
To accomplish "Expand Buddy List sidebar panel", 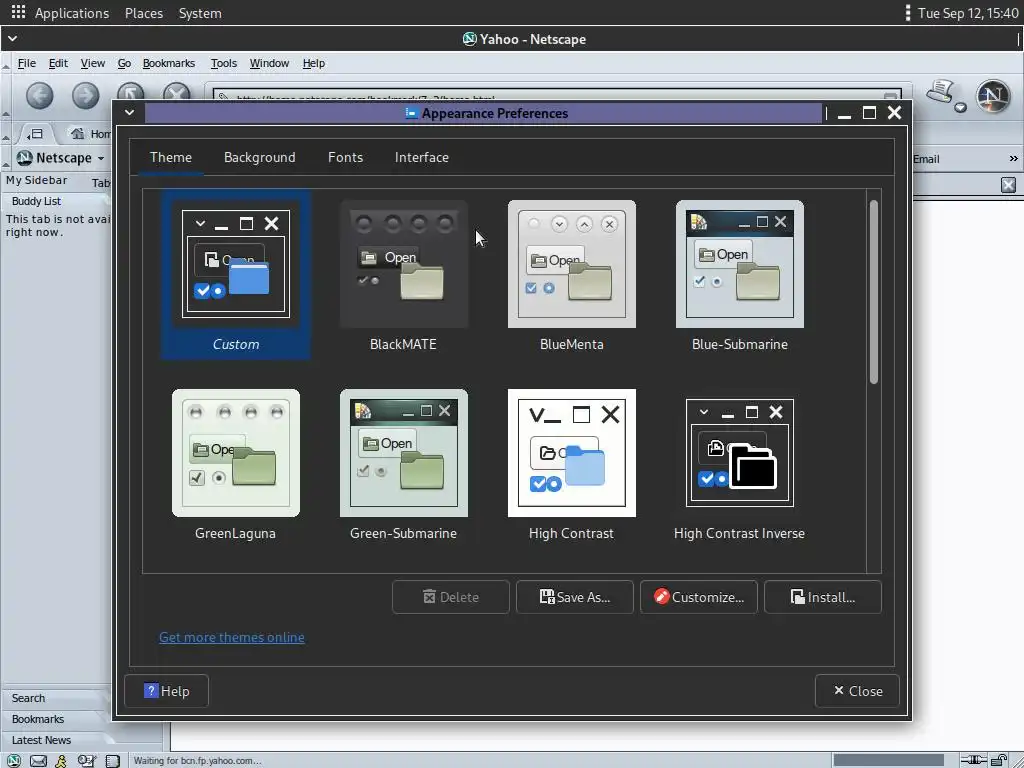I will click(x=56, y=201).
